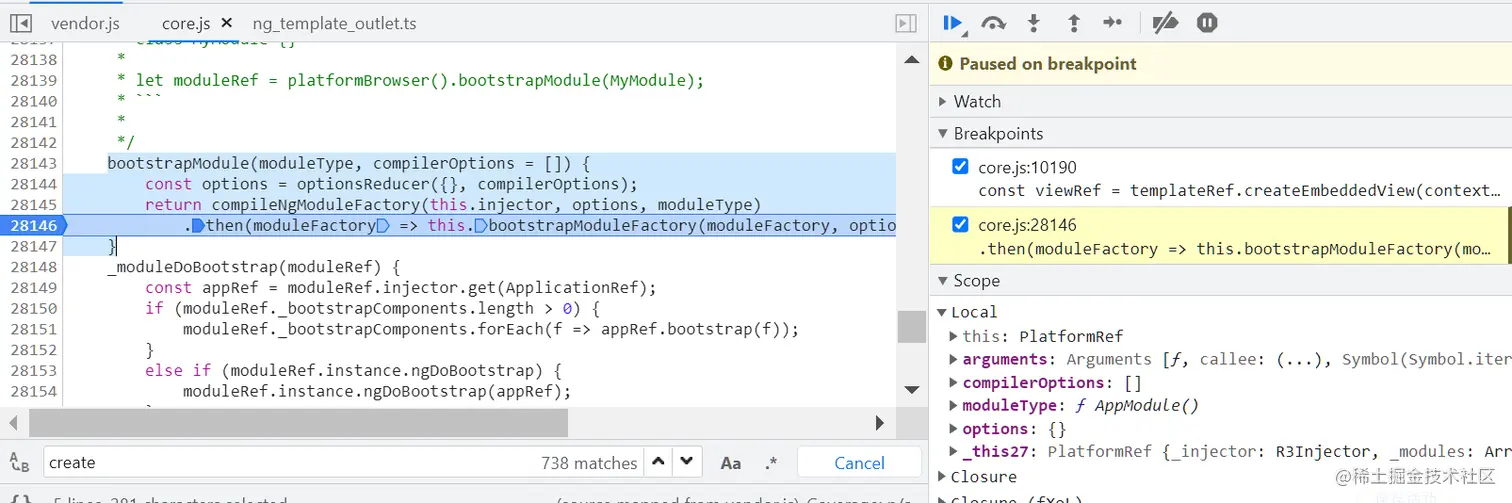Collapse the Local scope group
The height and width of the screenshot is (503, 1512).
[942, 312]
